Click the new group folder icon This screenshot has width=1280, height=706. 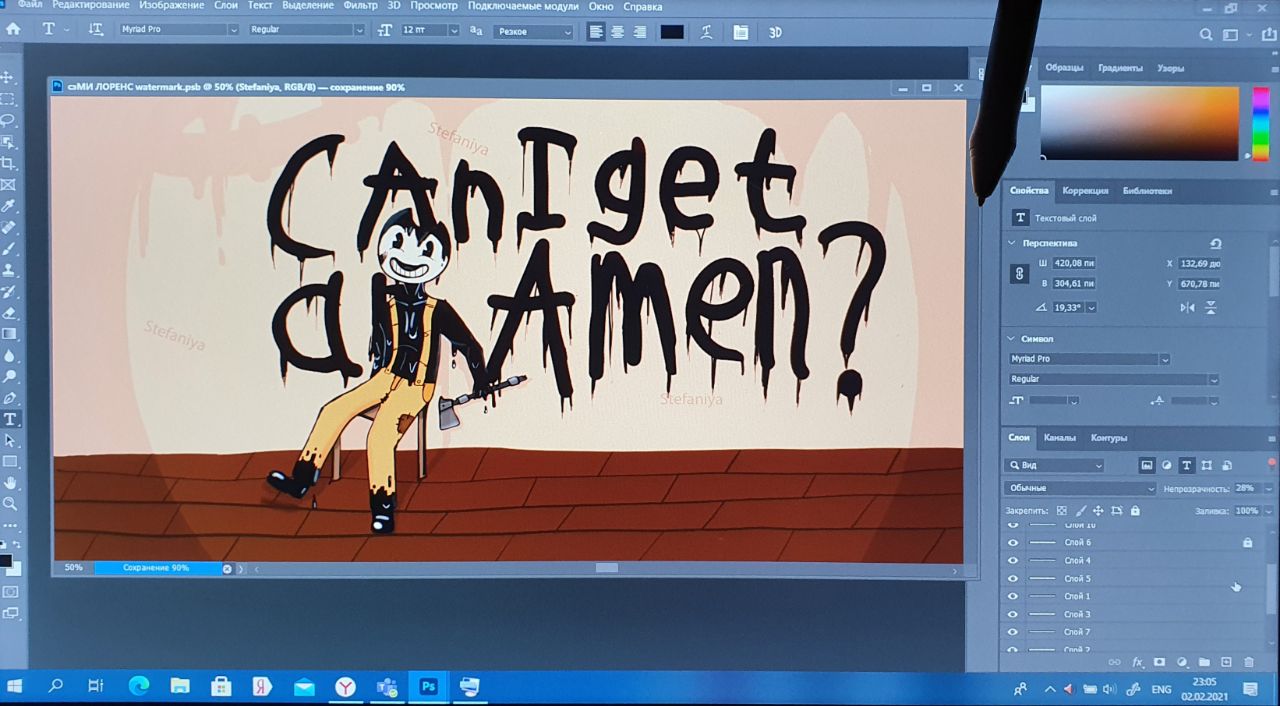click(1204, 662)
